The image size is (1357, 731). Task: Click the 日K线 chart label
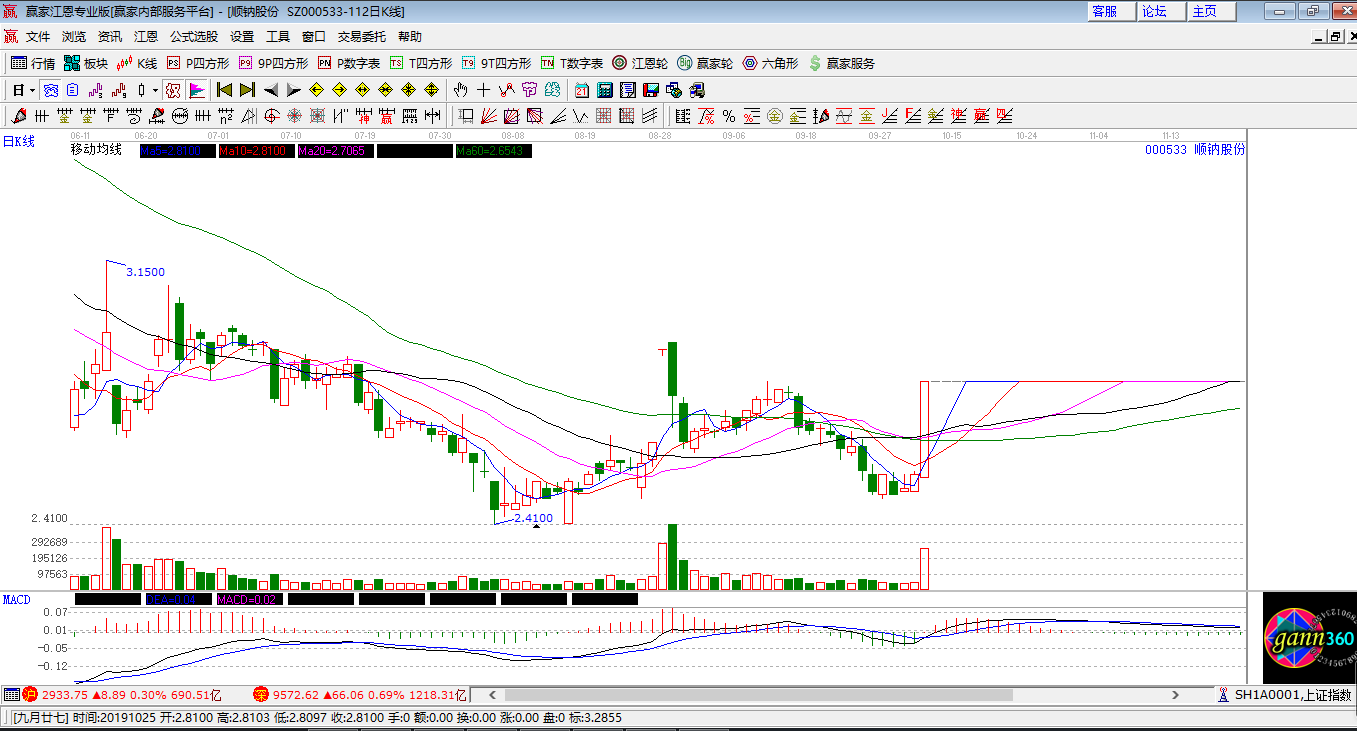pyautogui.click(x=18, y=142)
